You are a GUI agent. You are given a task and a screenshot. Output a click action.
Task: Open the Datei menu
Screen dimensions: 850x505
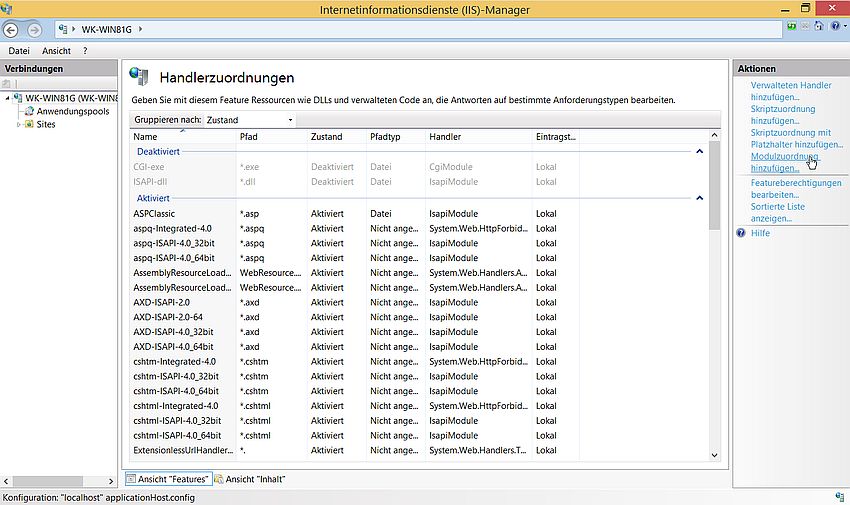point(19,51)
